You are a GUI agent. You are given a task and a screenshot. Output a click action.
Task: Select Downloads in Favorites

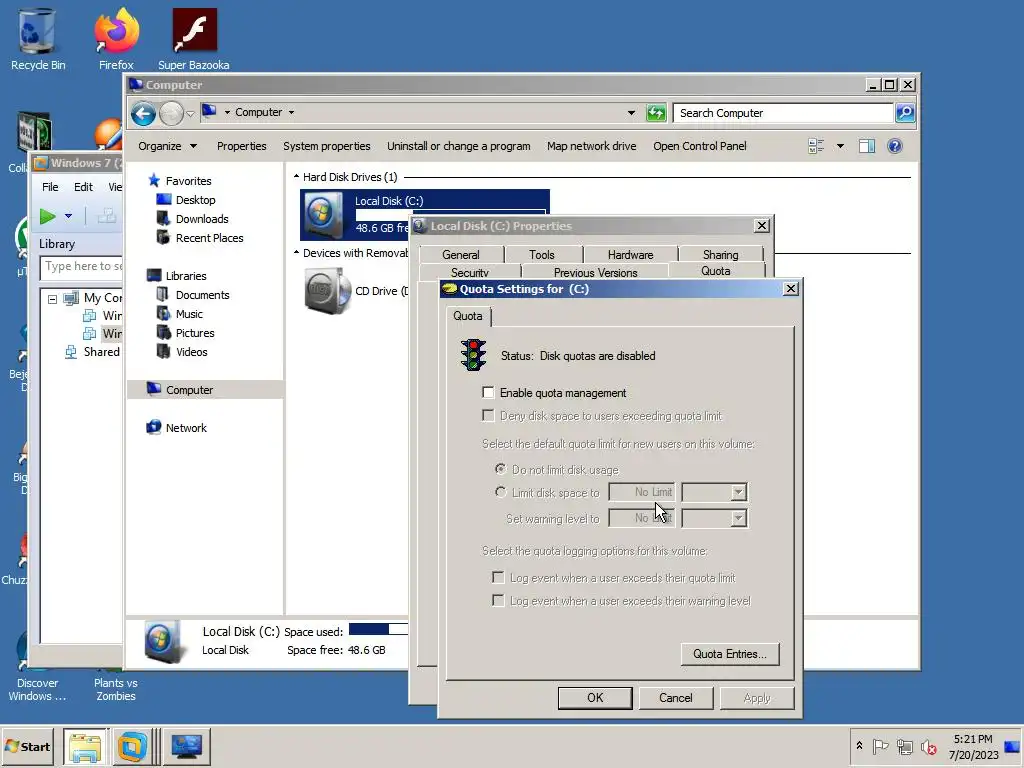click(202, 219)
